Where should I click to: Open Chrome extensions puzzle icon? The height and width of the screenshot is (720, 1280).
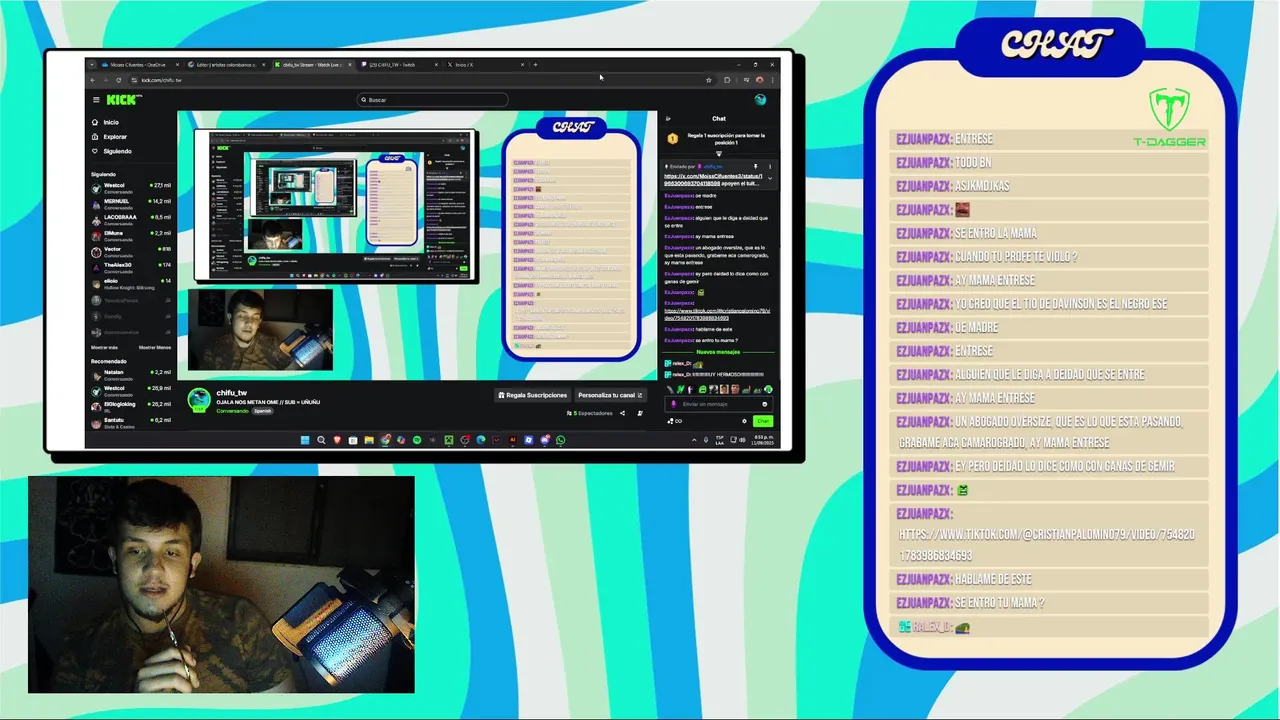click(727, 80)
